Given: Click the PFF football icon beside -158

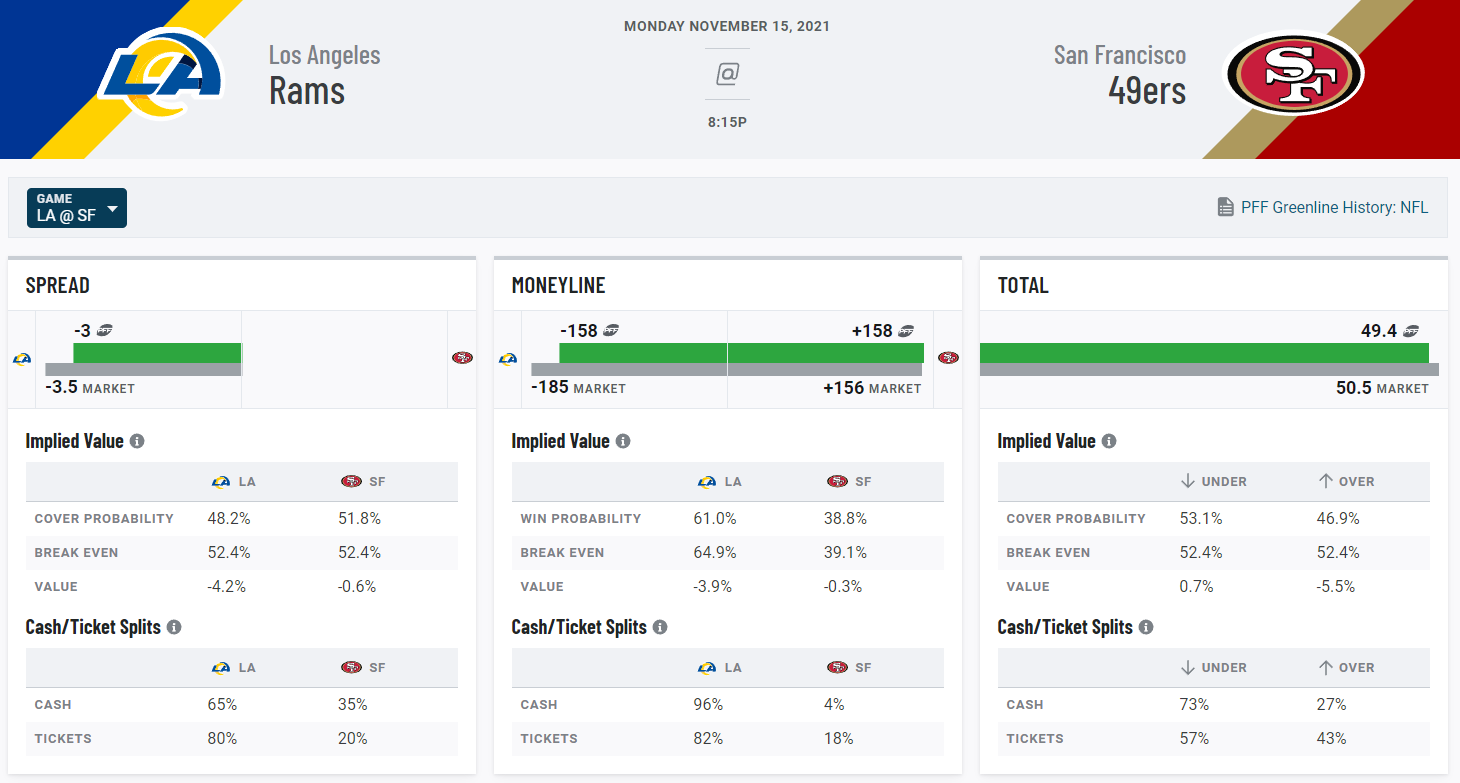Looking at the screenshot, I should coord(611,331).
